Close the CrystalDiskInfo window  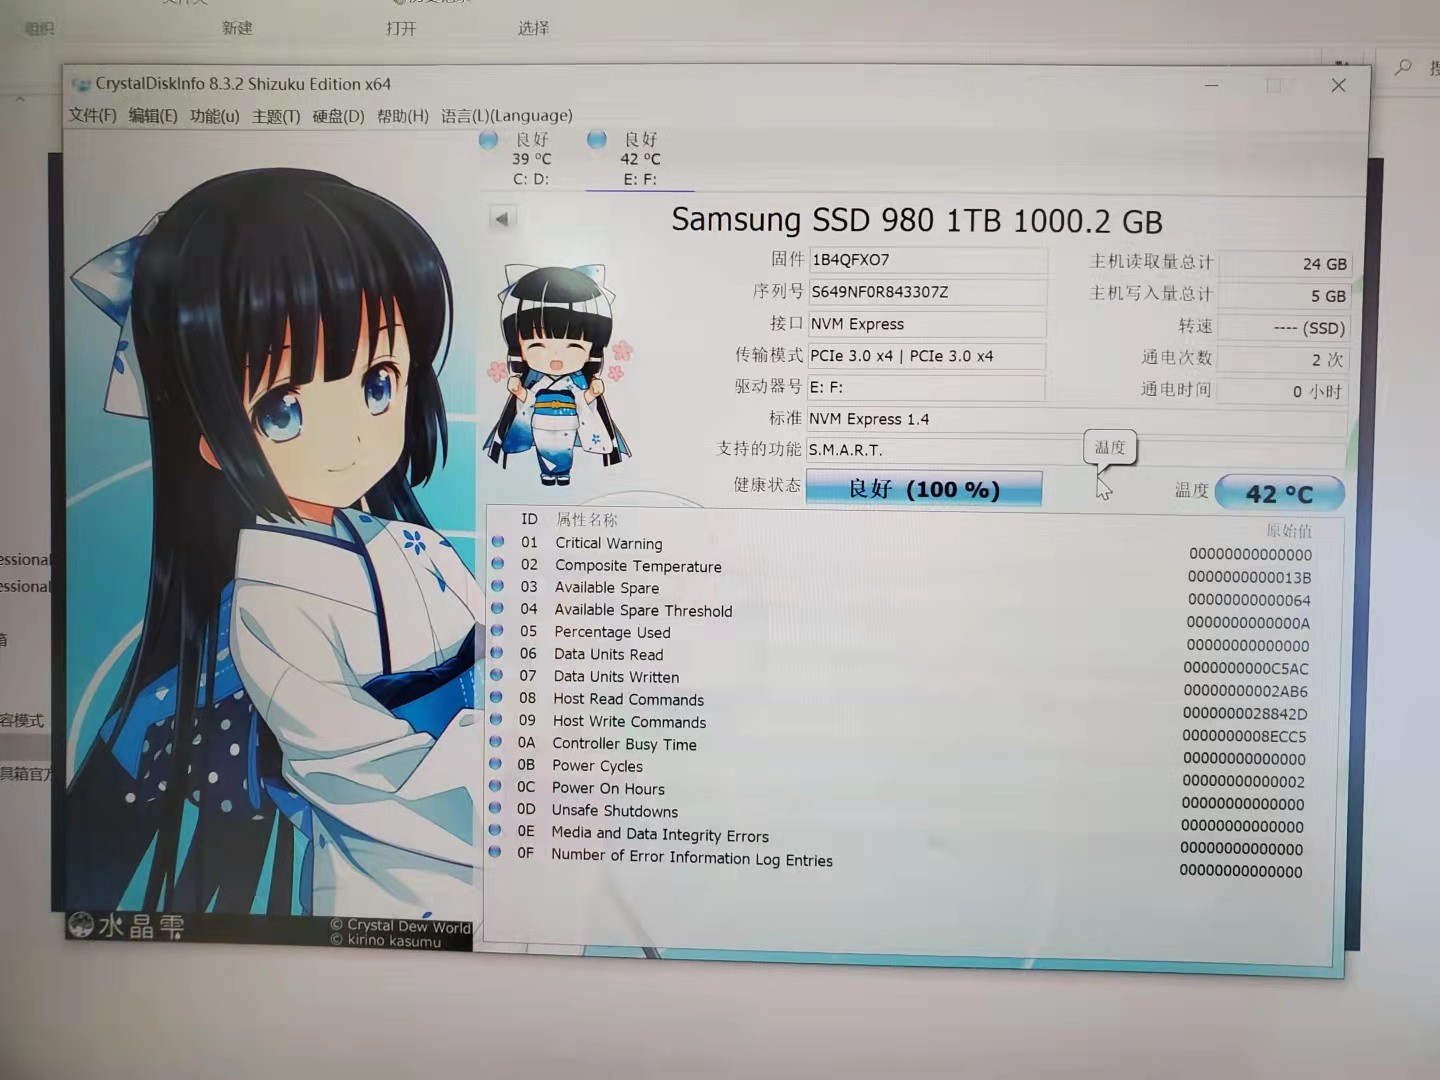click(x=1338, y=86)
